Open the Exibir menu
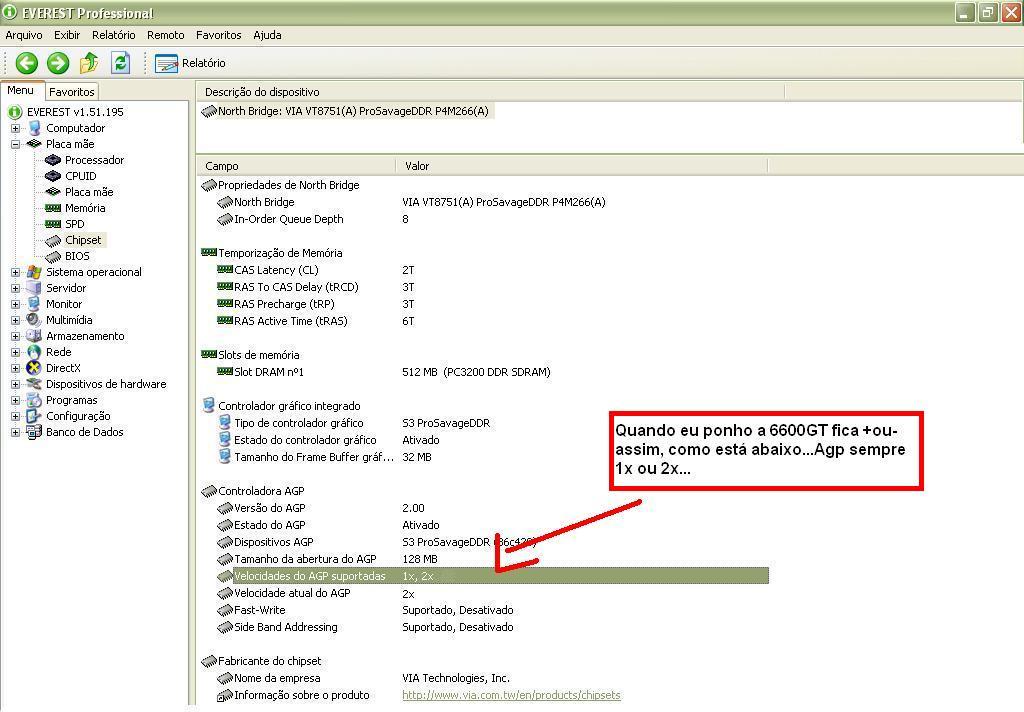The height and width of the screenshot is (712, 1024). coord(67,35)
